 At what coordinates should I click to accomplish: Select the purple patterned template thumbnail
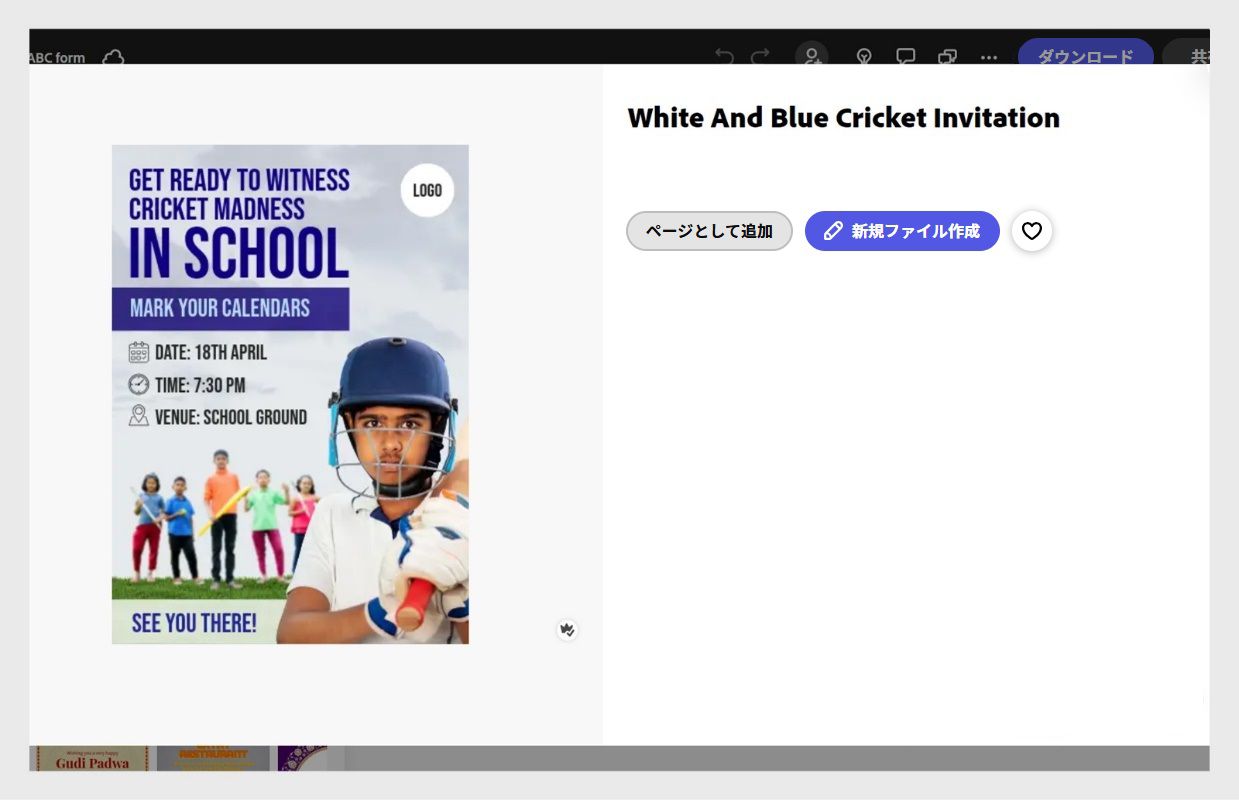point(302,758)
